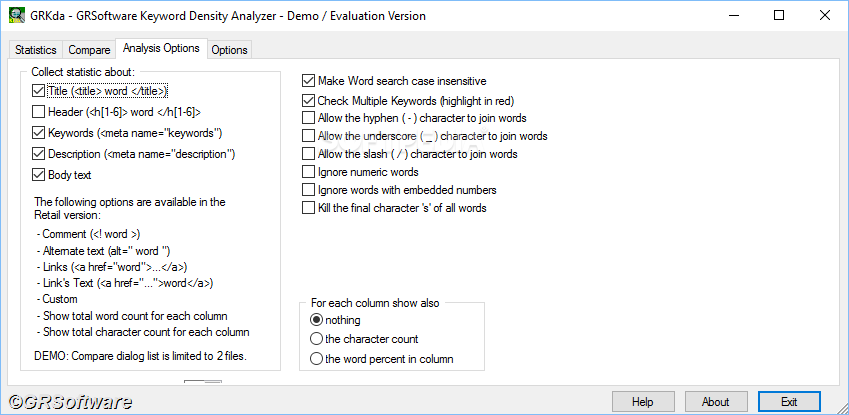Click the 'Alternate text (alt=" word ")' line
The width and height of the screenshot is (849, 415).
(x=103, y=251)
